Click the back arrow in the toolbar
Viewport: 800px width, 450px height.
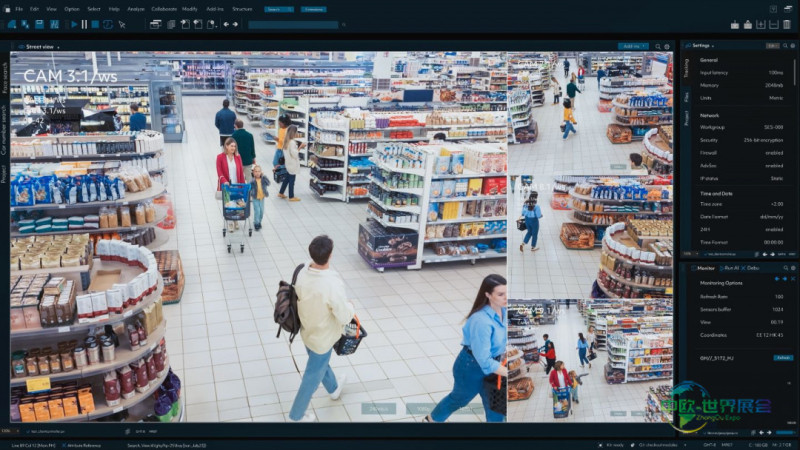pos(225,24)
